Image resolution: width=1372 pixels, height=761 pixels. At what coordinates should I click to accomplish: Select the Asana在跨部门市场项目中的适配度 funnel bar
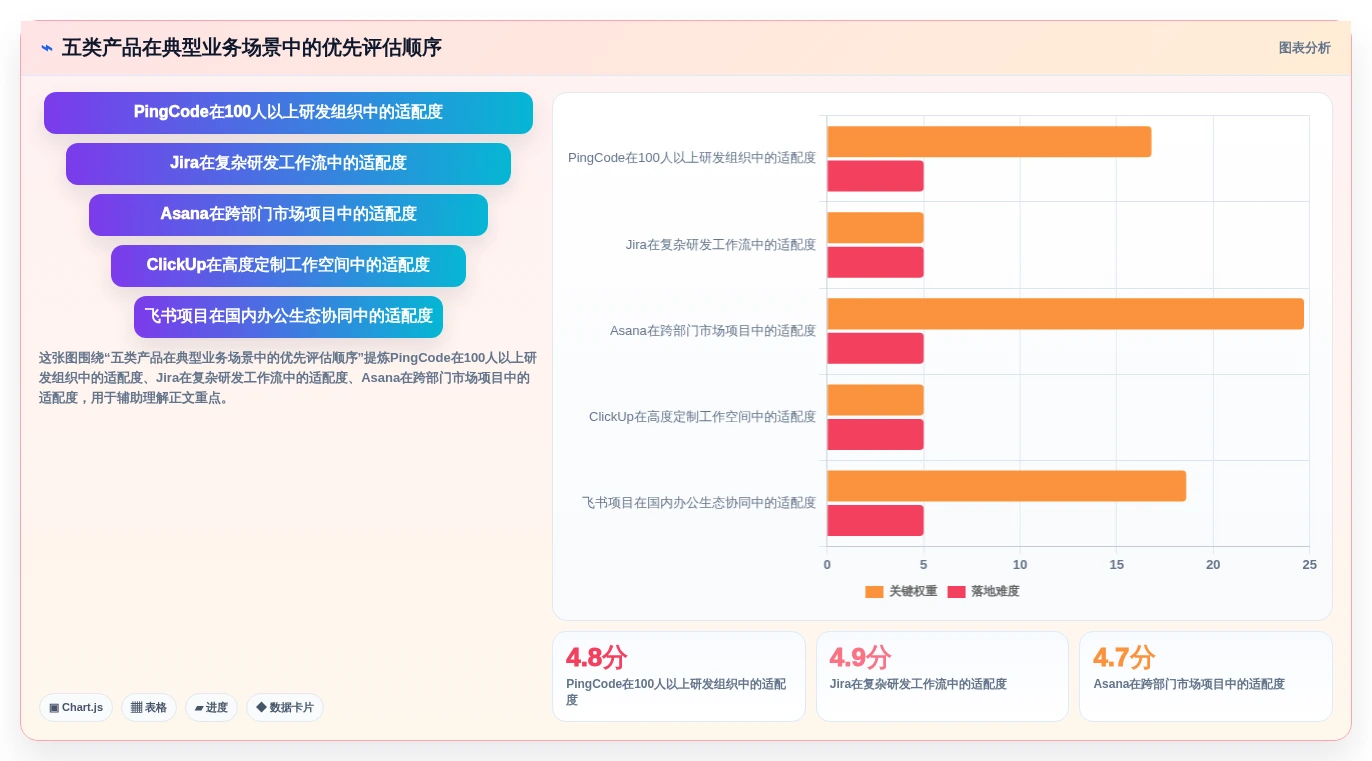(288, 215)
